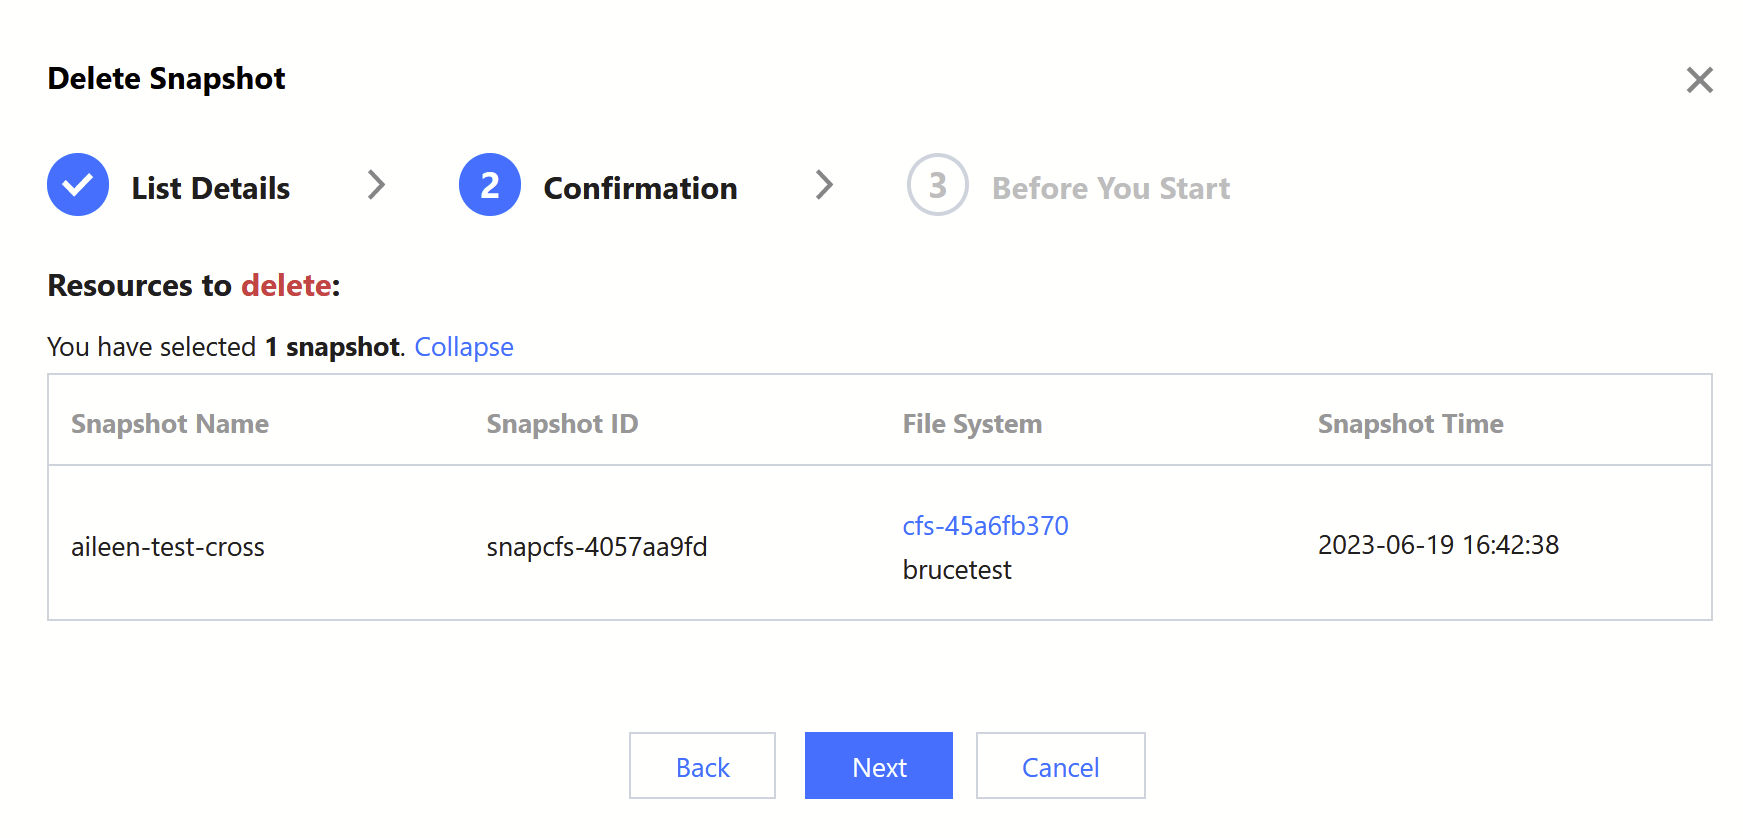Viewport: 1743px width, 838px height.
Task: Collapse the selected snapshot list
Action: tap(464, 347)
